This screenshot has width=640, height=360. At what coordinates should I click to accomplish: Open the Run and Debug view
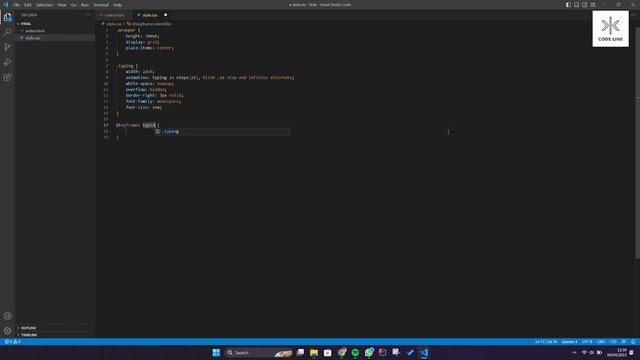pos(7,62)
